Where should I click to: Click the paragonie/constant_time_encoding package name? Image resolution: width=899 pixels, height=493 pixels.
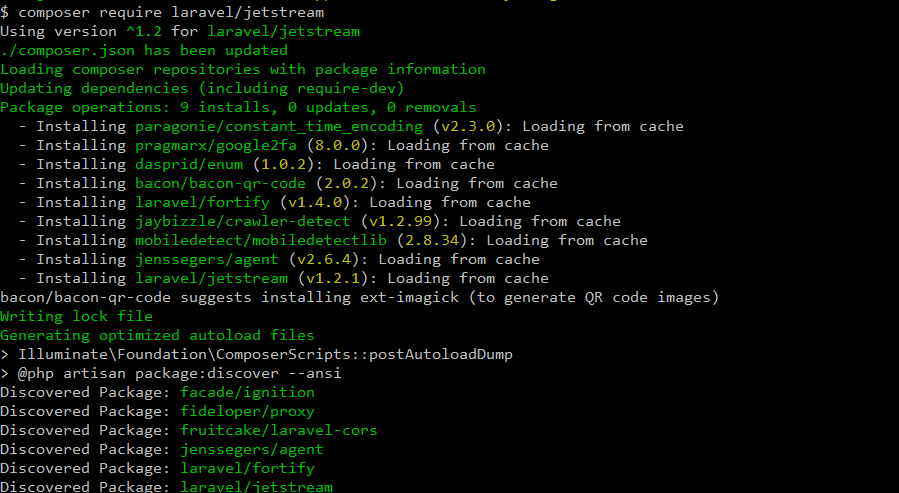pos(279,126)
